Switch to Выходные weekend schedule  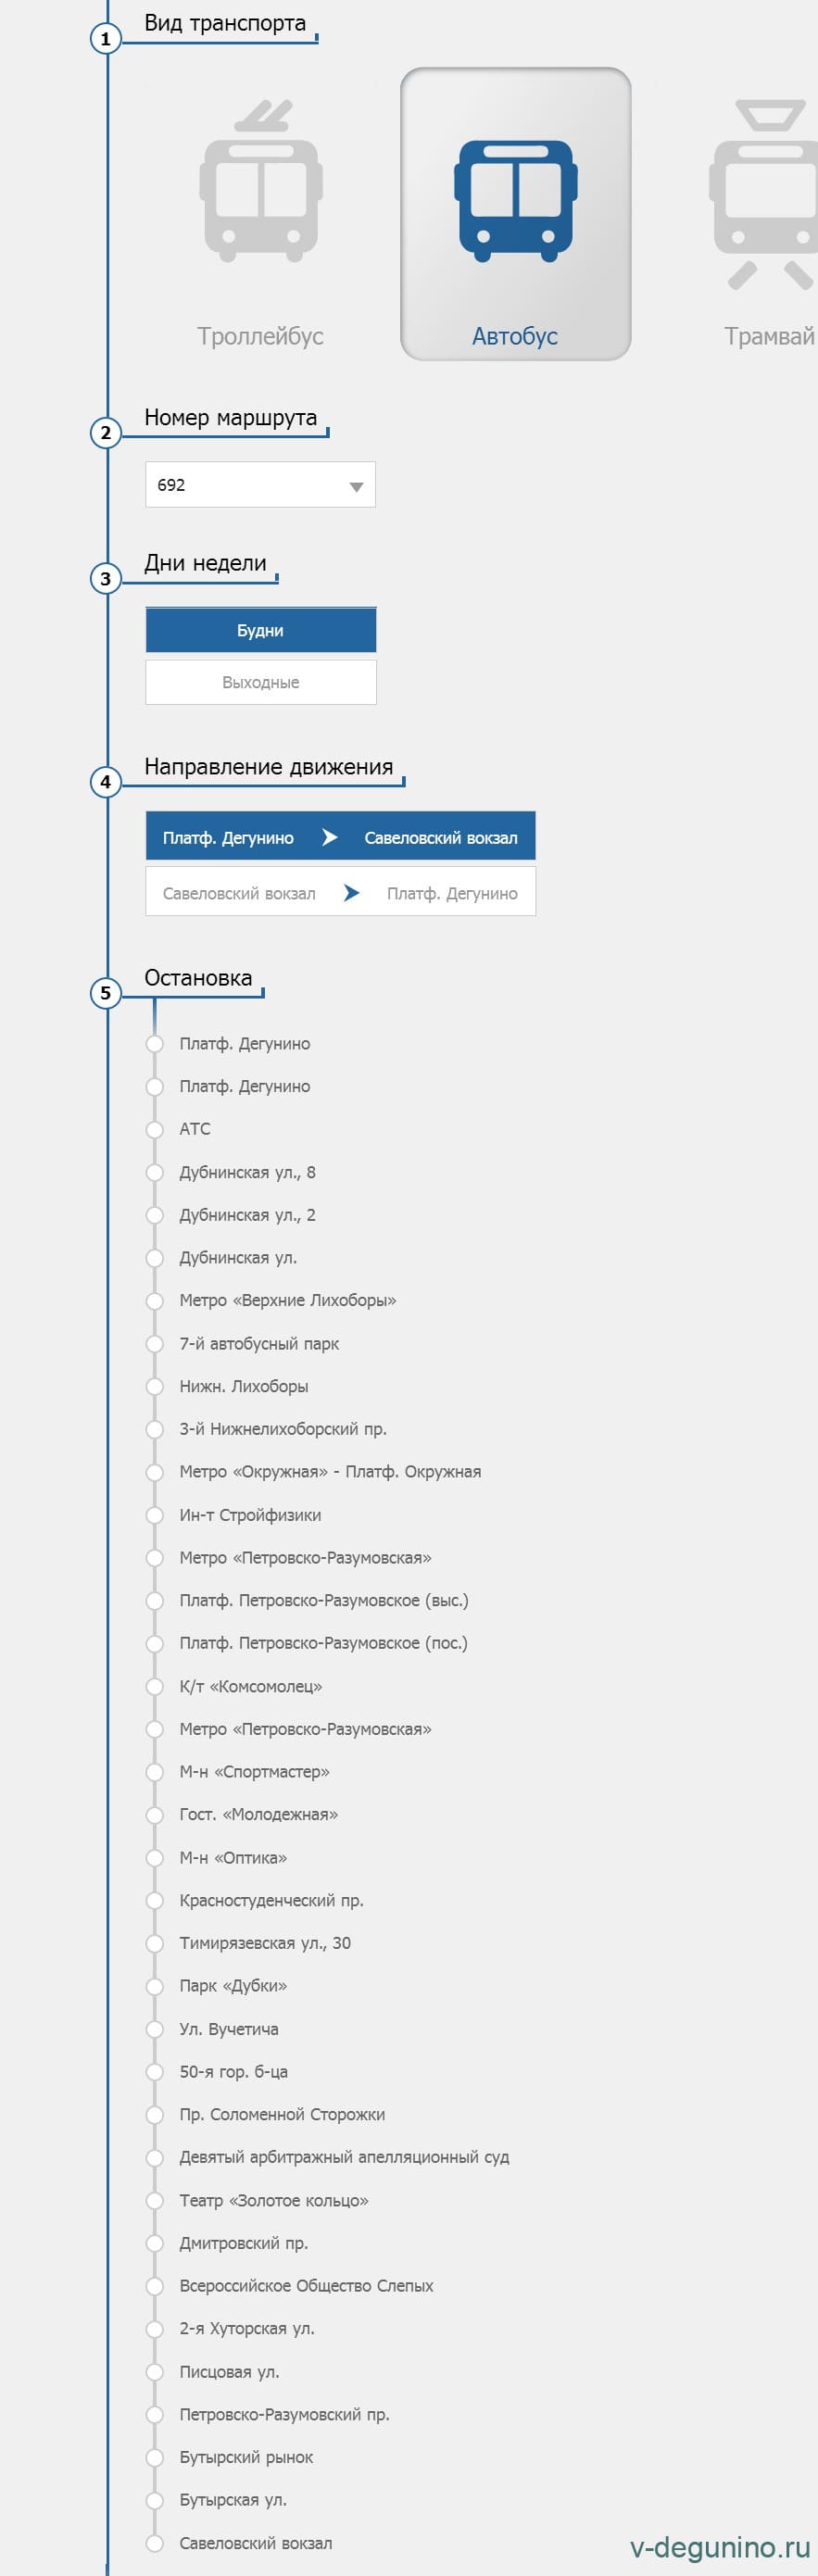point(260,683)
